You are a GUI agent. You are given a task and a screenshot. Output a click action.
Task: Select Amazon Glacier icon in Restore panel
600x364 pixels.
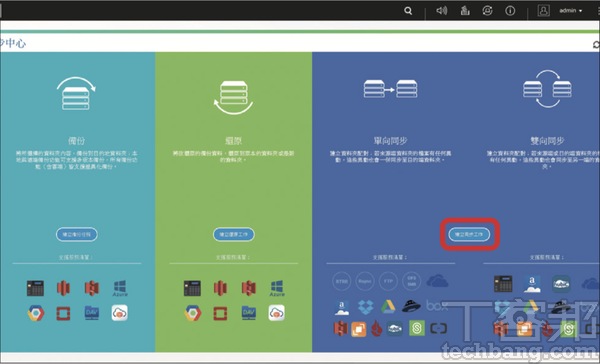tap(220, 288)
